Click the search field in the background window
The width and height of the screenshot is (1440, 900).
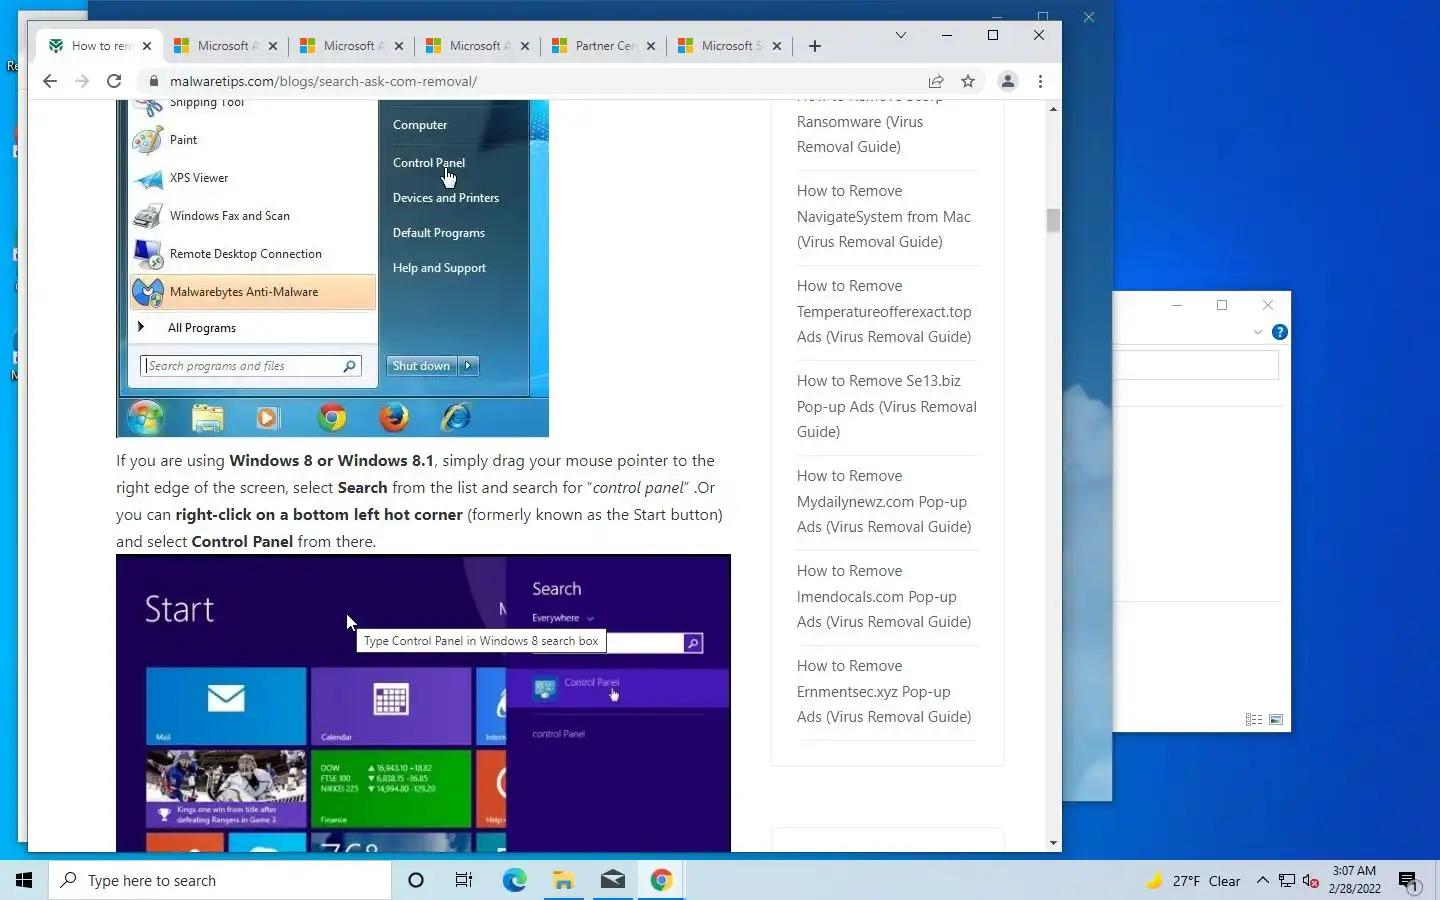pos(1196,365)
